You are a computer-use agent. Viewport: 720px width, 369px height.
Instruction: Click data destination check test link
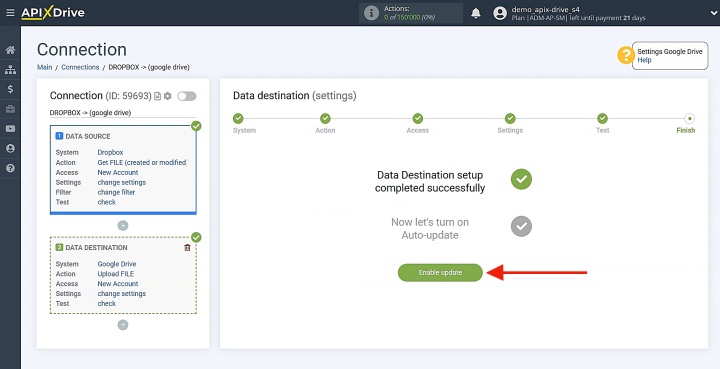click(107, 303)
